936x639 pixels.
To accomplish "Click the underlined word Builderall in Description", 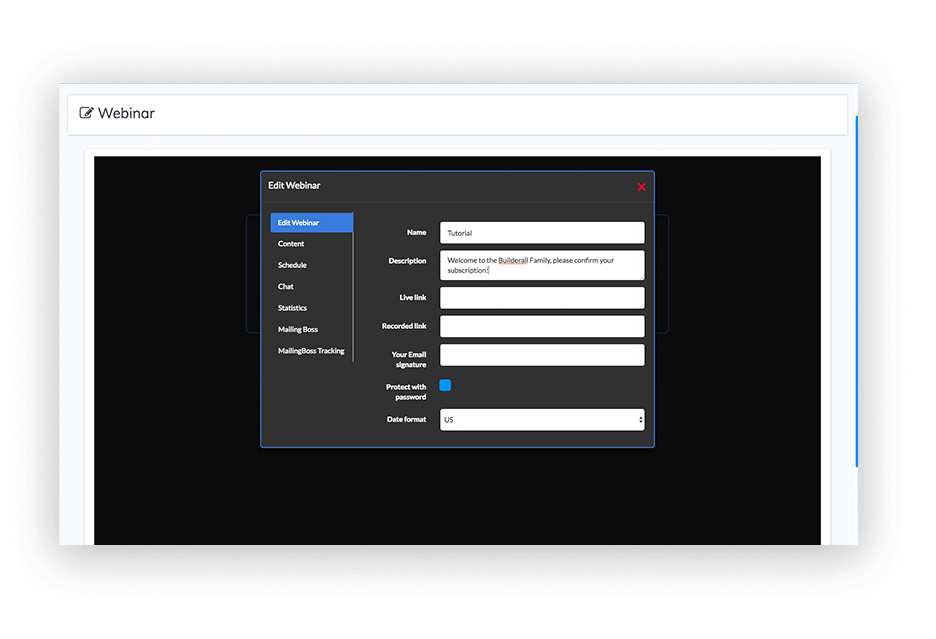I will point(513,261).
